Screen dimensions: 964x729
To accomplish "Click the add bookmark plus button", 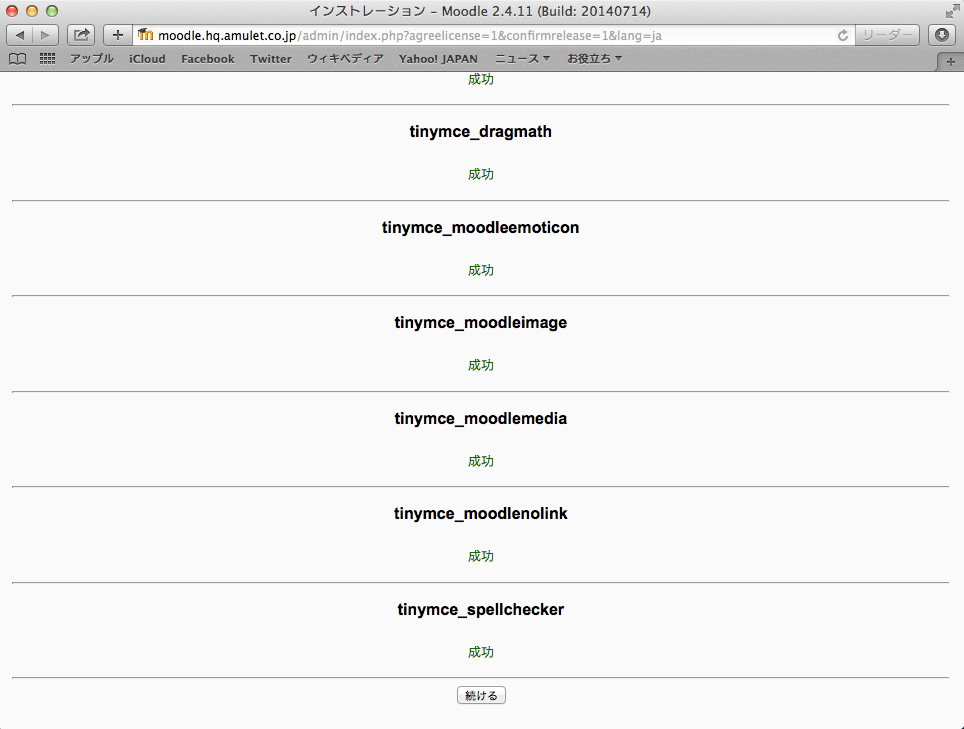I will click(117, 35).
